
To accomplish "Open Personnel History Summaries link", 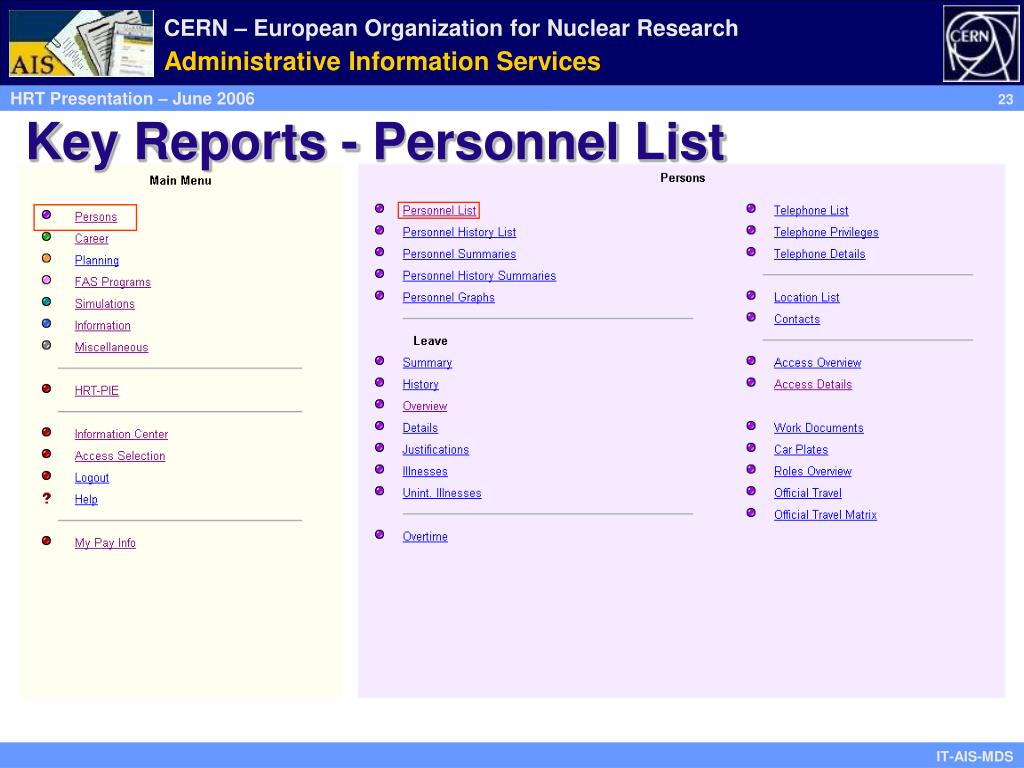I will point(479,276).
